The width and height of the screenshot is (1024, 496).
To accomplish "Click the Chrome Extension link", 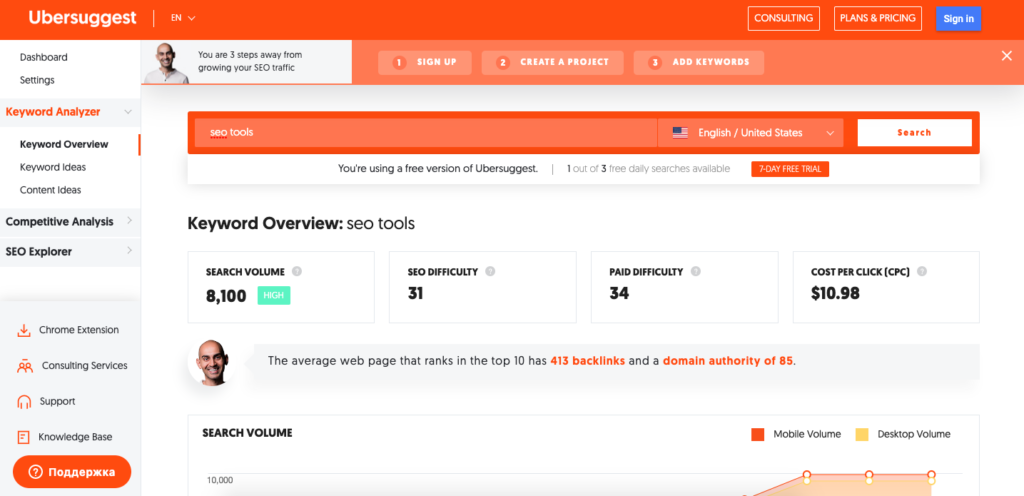I will point(79,330).
